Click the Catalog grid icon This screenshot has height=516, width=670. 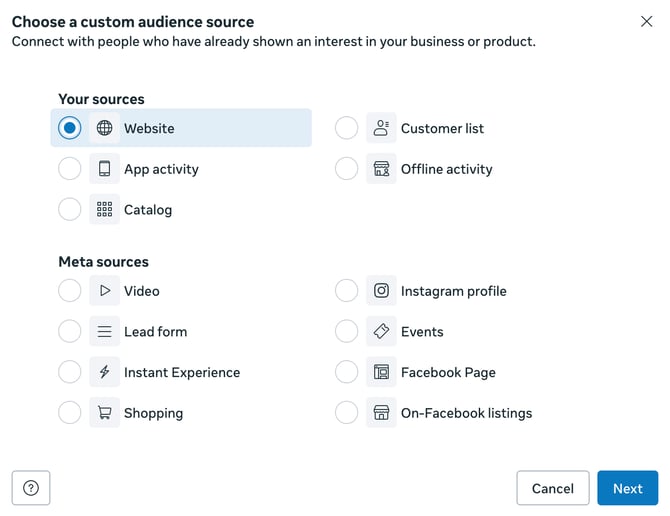(104, 210)
